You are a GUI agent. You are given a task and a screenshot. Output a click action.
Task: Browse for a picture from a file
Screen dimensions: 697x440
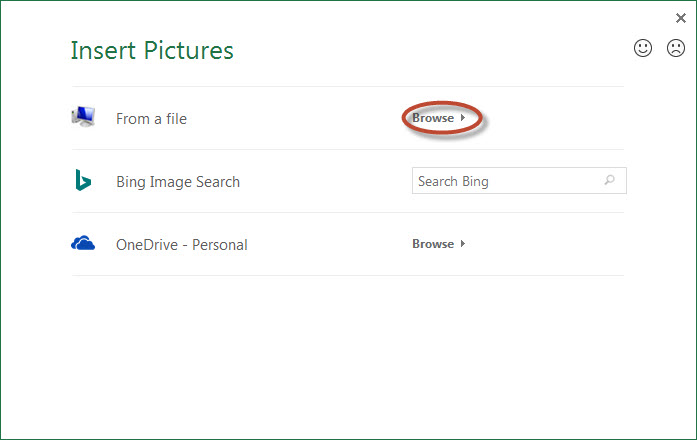coord(433,118)
